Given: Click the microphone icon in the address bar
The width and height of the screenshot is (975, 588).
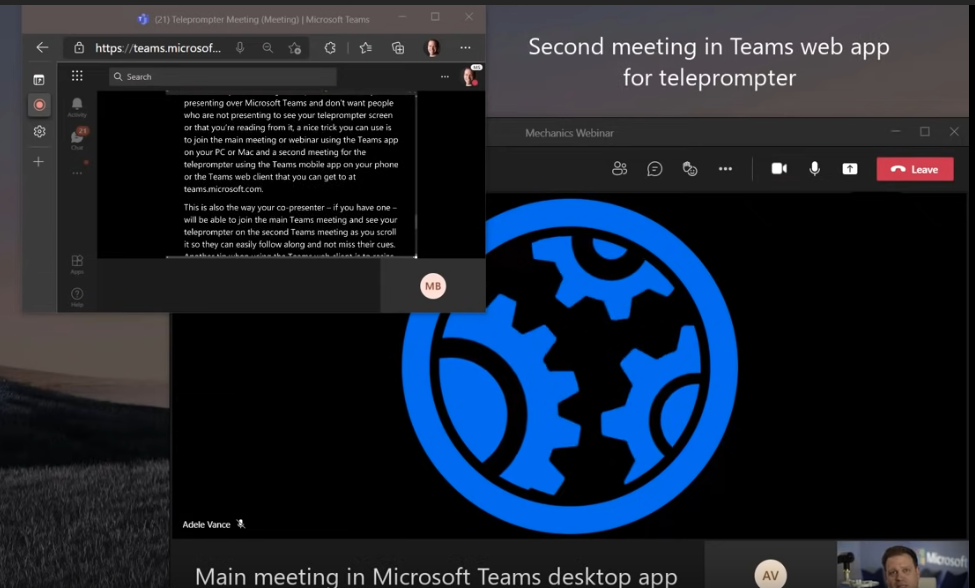Looking at the screenshot, I should click(x=240, y=48).
